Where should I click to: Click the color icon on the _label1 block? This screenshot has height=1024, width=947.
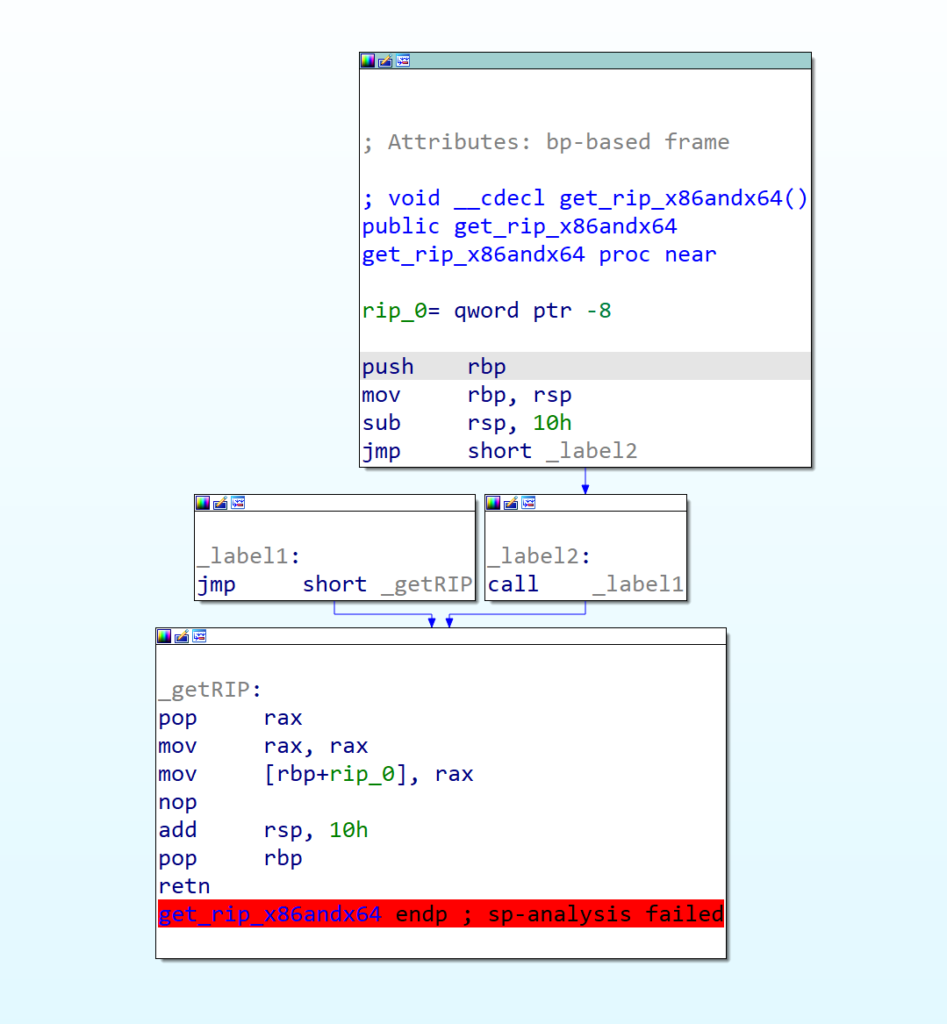[203, 503]
